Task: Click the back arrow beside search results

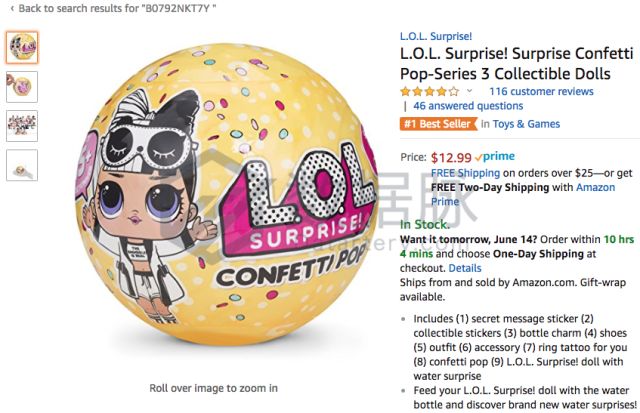Action: point(12,8)
